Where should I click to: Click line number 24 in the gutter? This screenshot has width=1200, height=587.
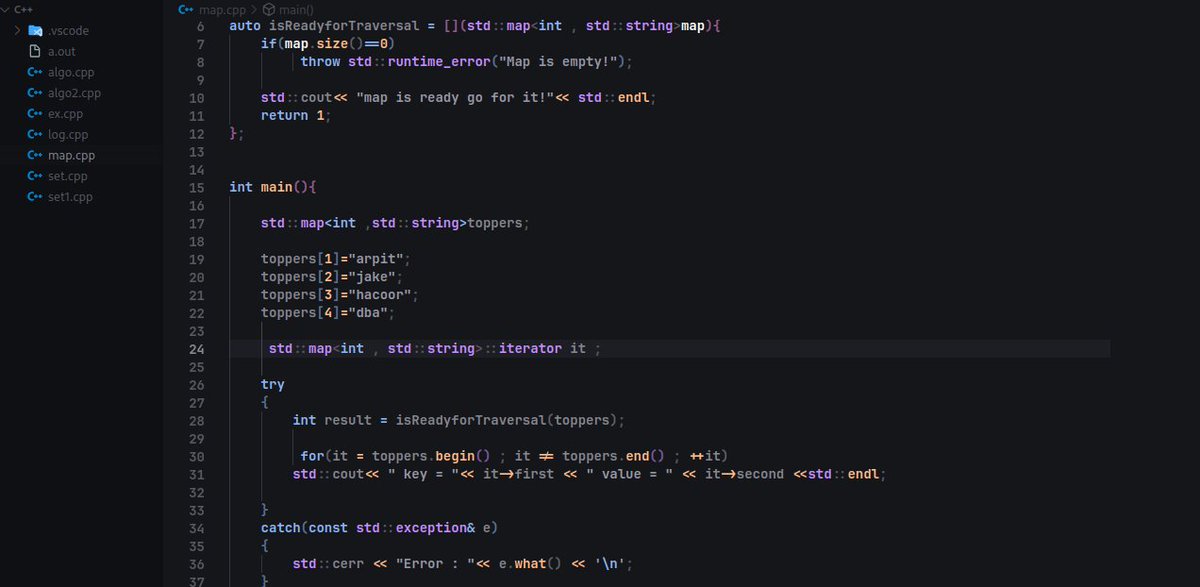[197, 348]
